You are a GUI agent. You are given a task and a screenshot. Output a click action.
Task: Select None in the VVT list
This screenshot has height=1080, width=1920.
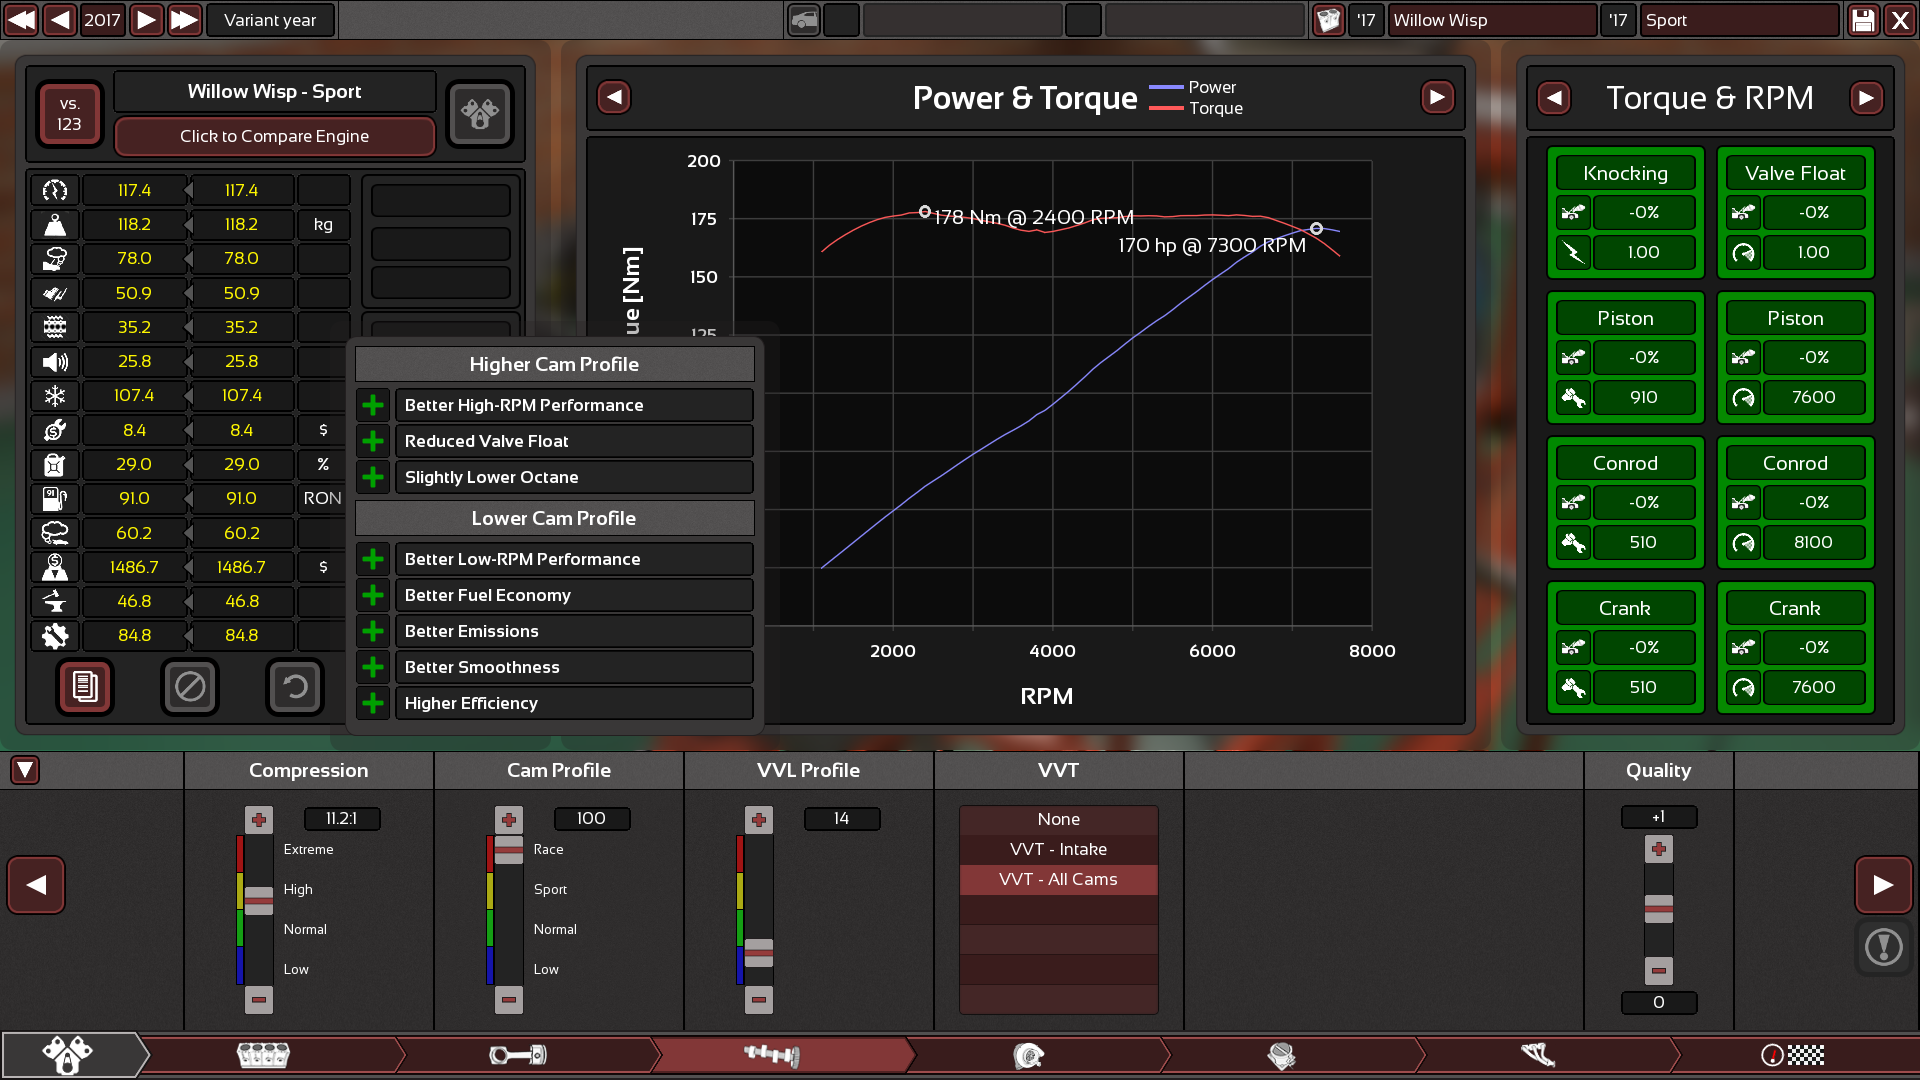pyautogui.click(x=1058, y=819)
